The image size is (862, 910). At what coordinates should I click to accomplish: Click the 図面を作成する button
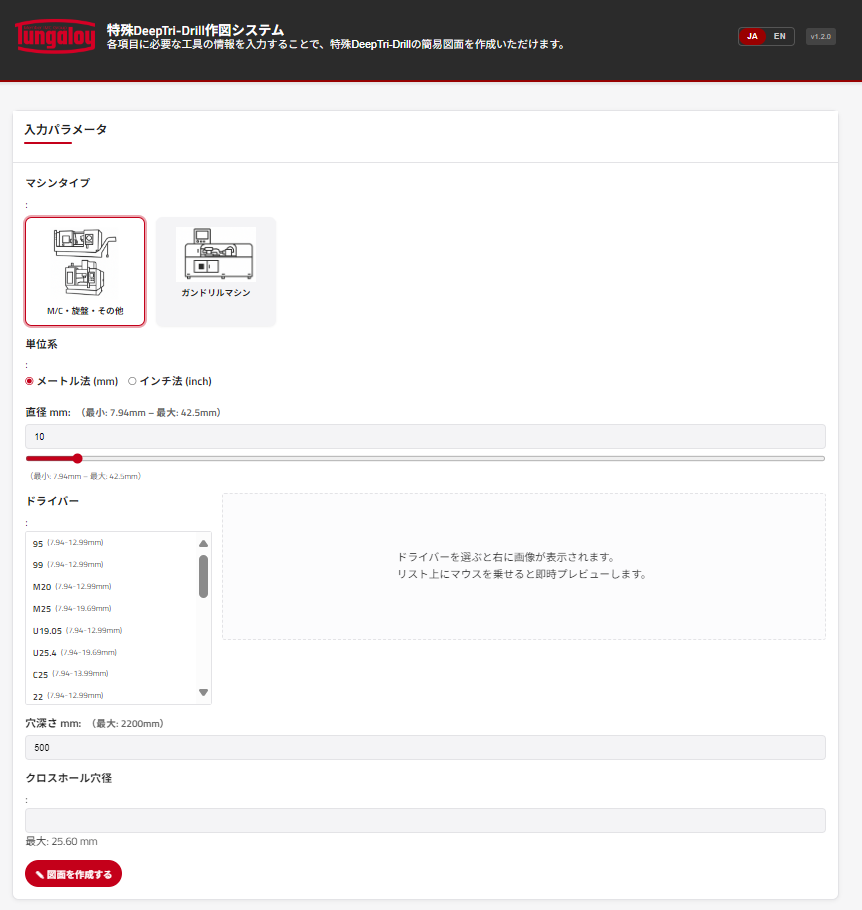point(73,874)
